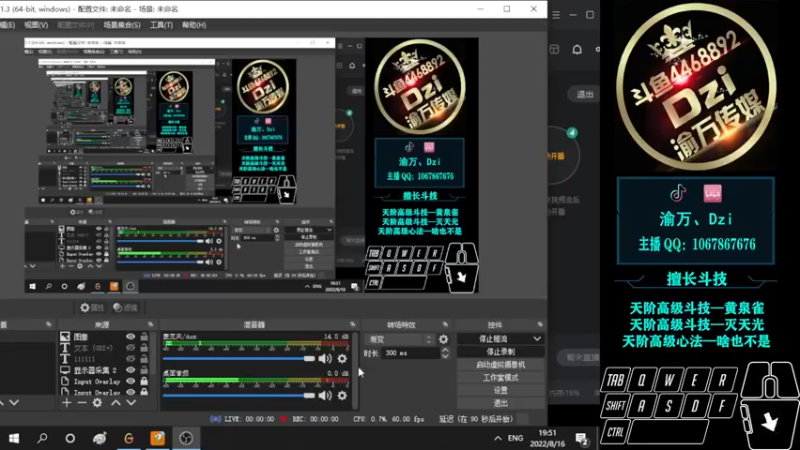Show the hidden 111111 text source
Image resolution: width=800 pixels, height=450 pixels.
point(131,359)
